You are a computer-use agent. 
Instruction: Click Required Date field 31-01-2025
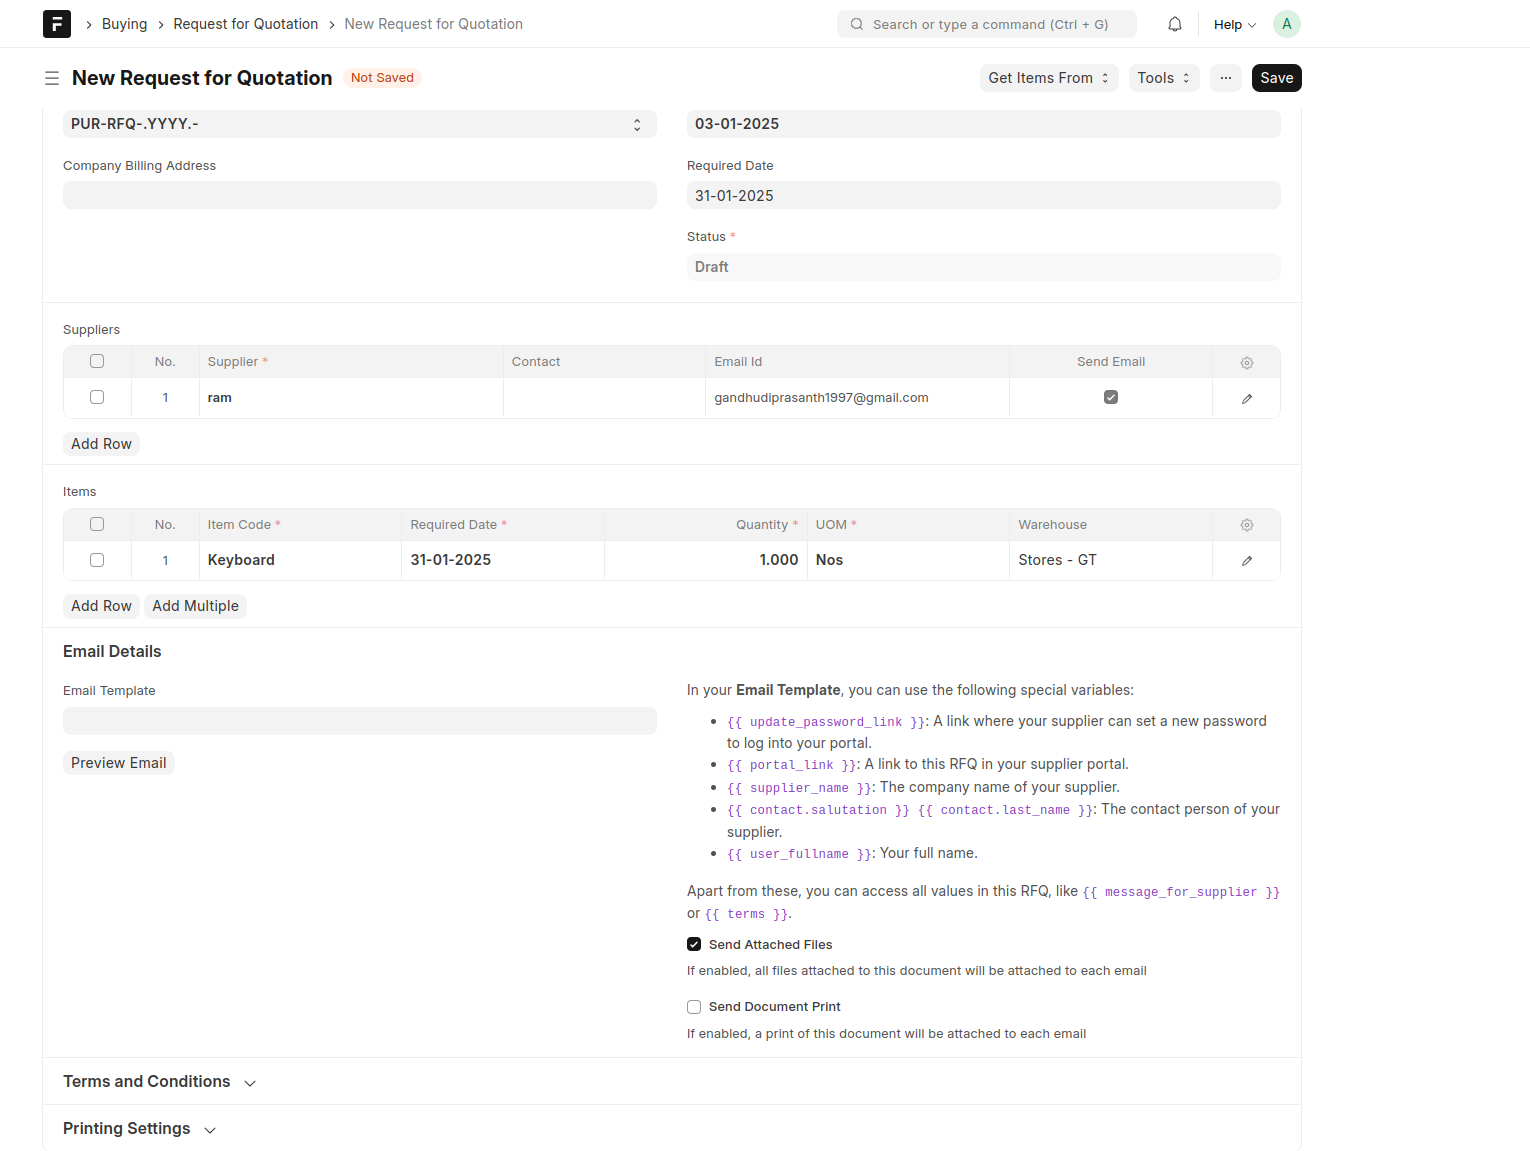(984, 195)
